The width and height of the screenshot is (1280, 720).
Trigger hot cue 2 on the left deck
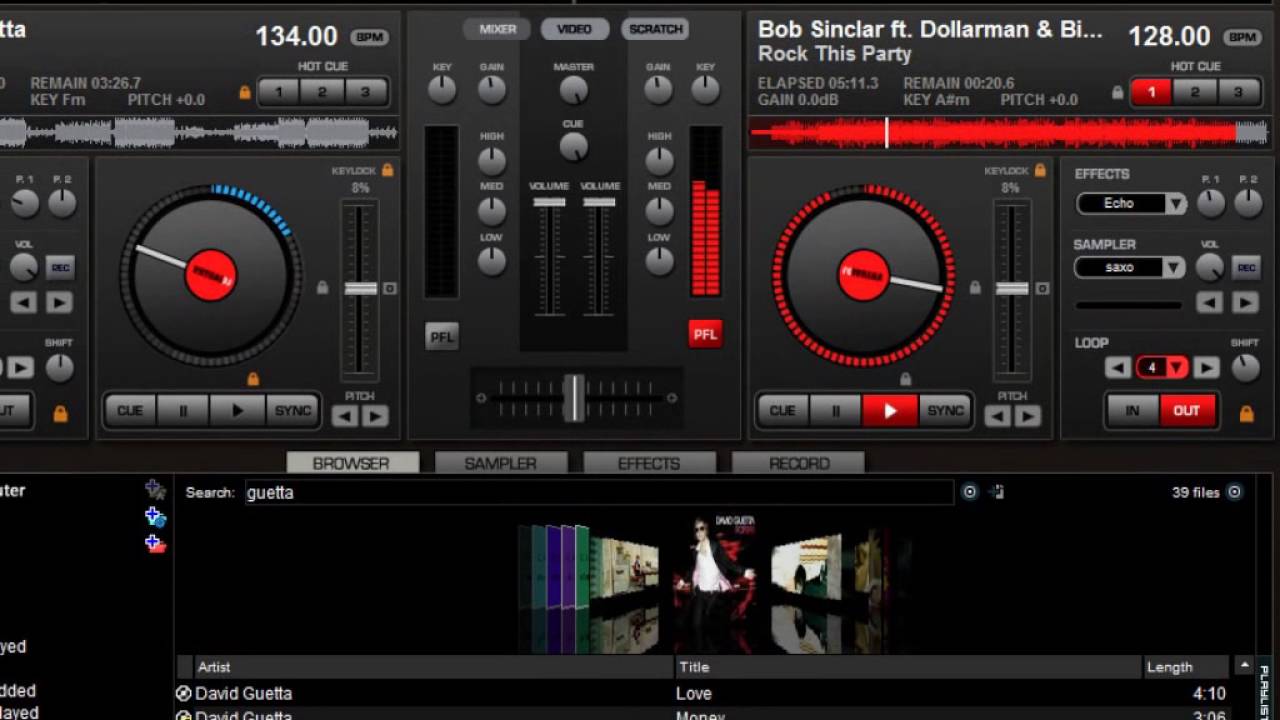click(322, 92)
